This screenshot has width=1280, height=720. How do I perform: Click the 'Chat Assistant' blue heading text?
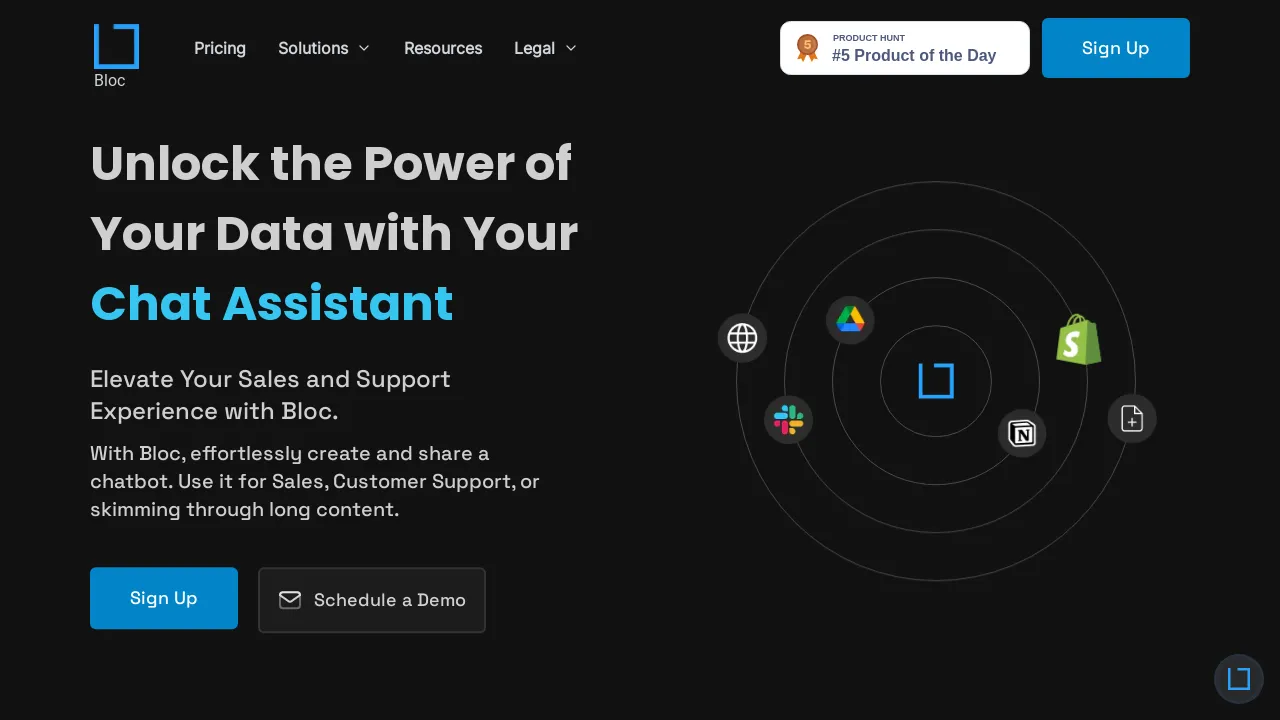(x=272, y=303)
